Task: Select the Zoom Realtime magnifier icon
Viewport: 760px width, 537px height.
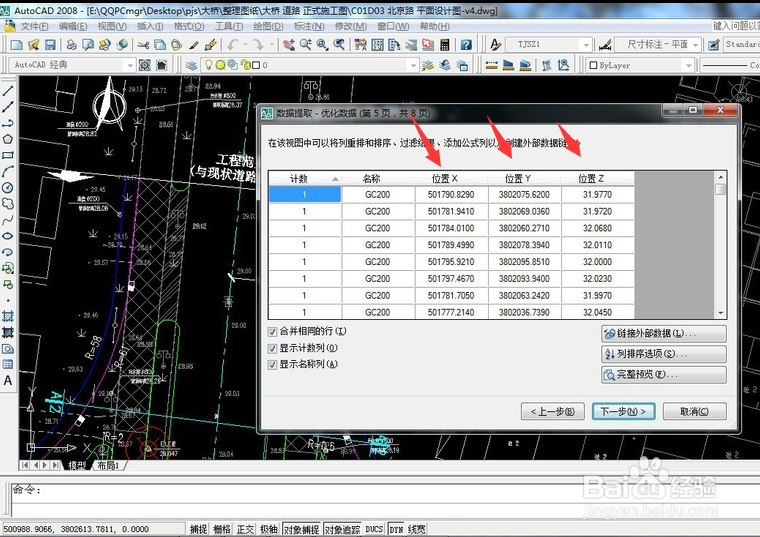Action: [305, 45]
